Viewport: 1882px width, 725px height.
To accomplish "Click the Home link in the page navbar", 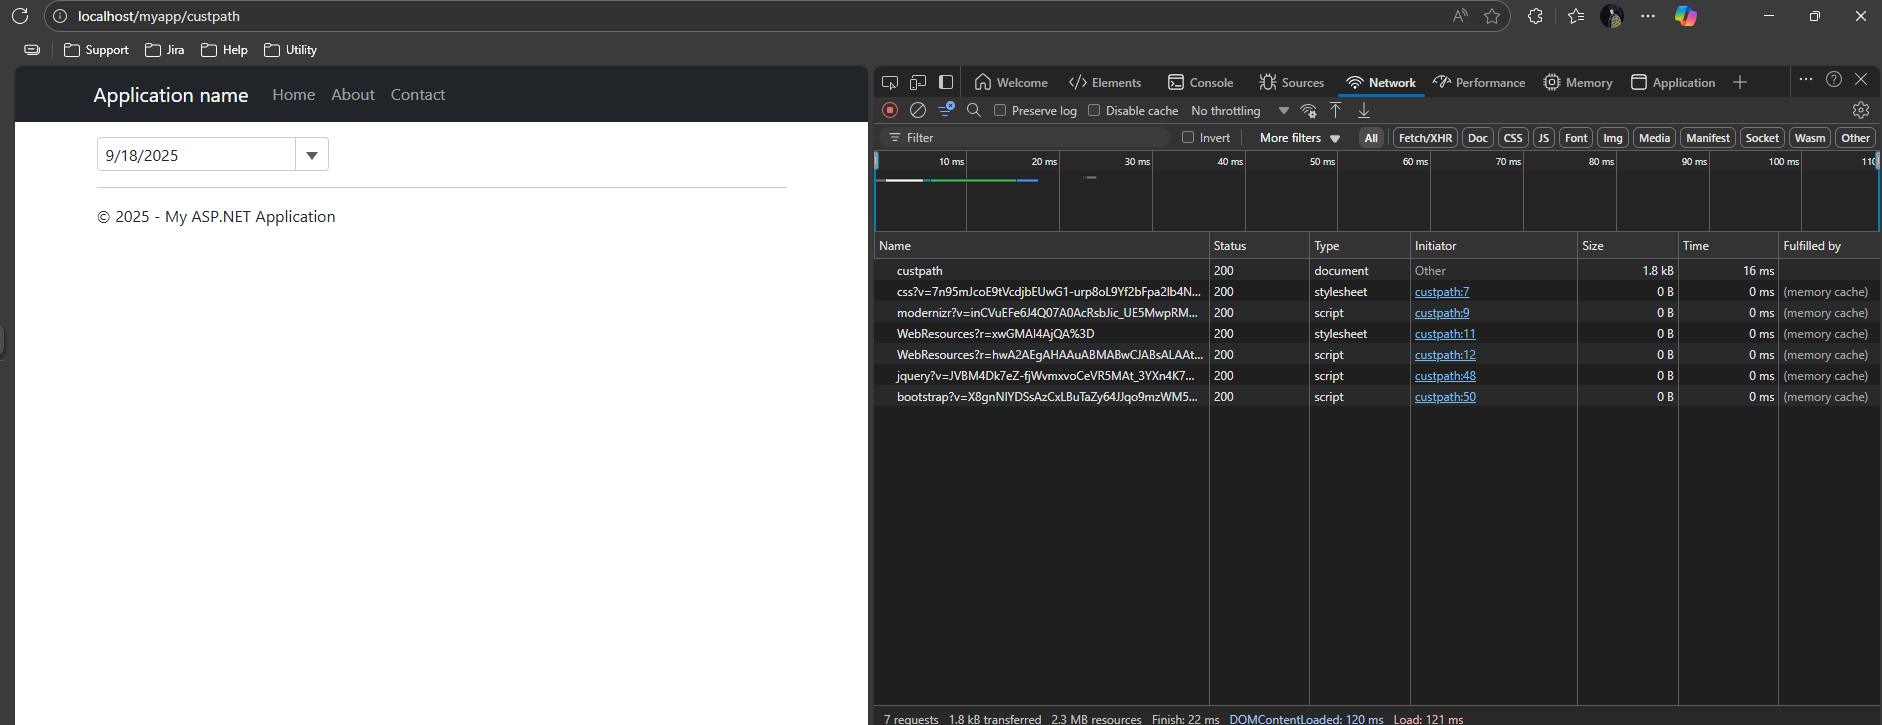I will [294, 95].
